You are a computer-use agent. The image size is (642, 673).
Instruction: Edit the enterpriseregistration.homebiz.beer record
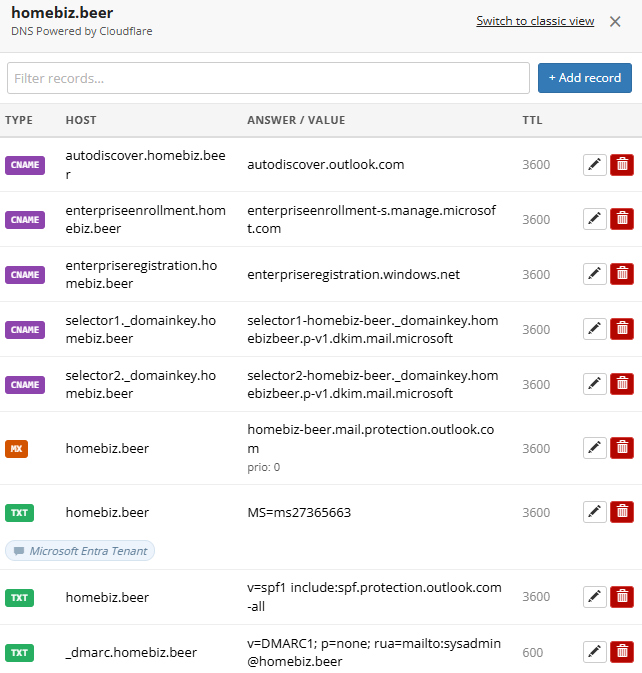click(594, 274)
